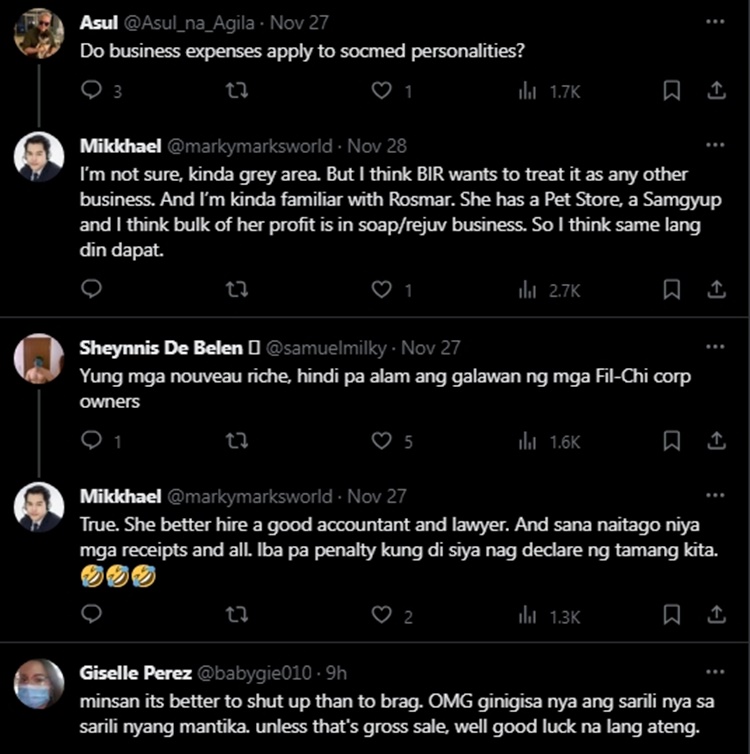Open more options on Sheynnis De Belen's tweet
750x754 pixels.
pyautogui.click(x=714, y=348)
